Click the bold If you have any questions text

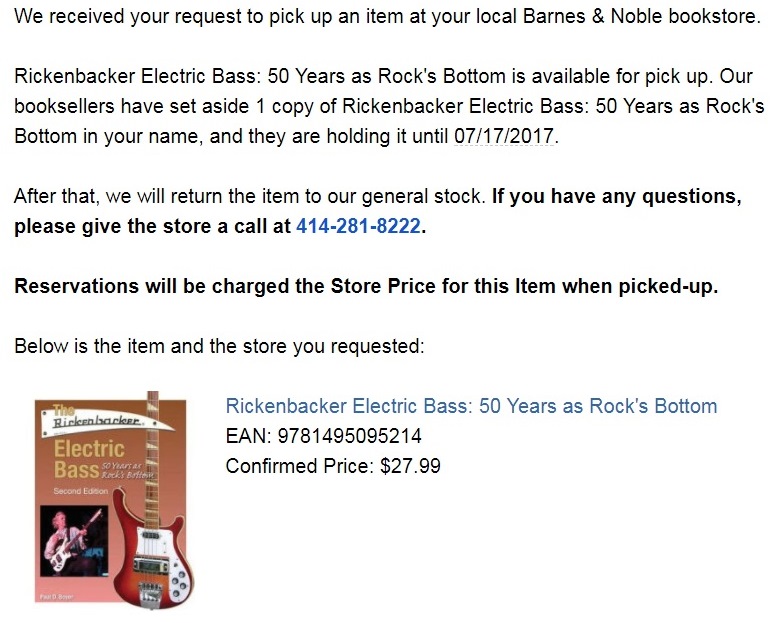(617, 196)
